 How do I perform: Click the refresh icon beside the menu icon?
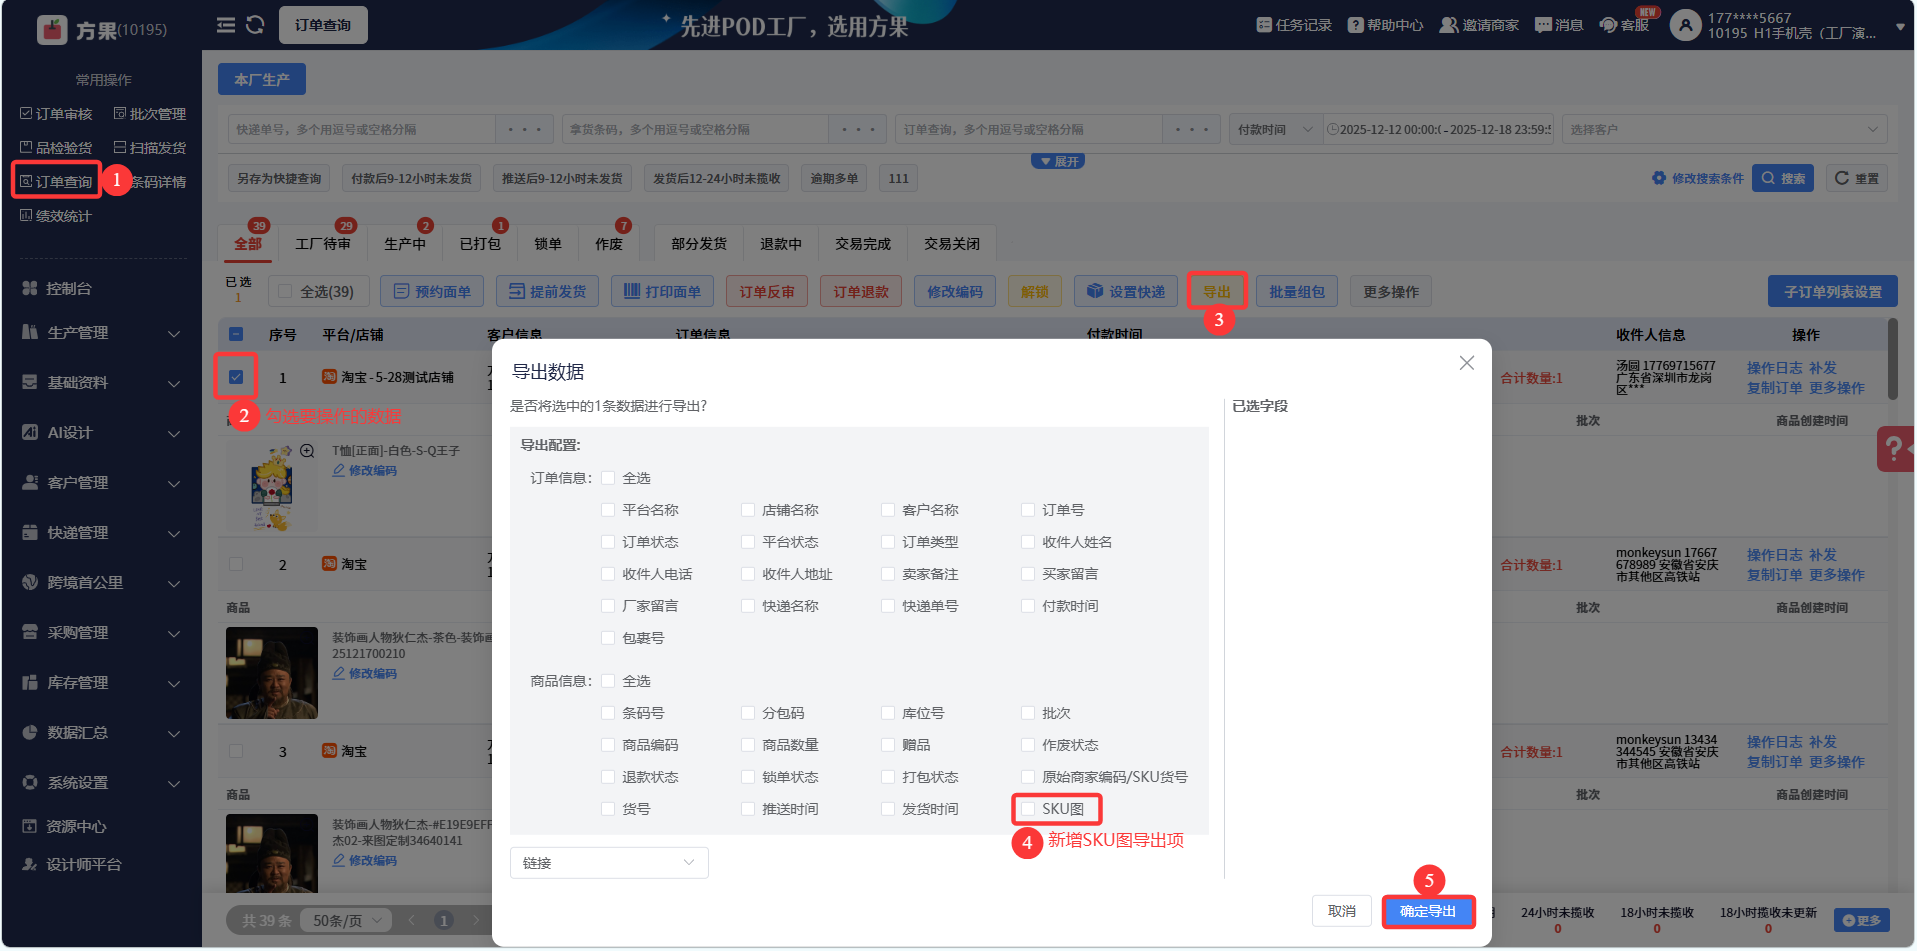pos(255,25)
